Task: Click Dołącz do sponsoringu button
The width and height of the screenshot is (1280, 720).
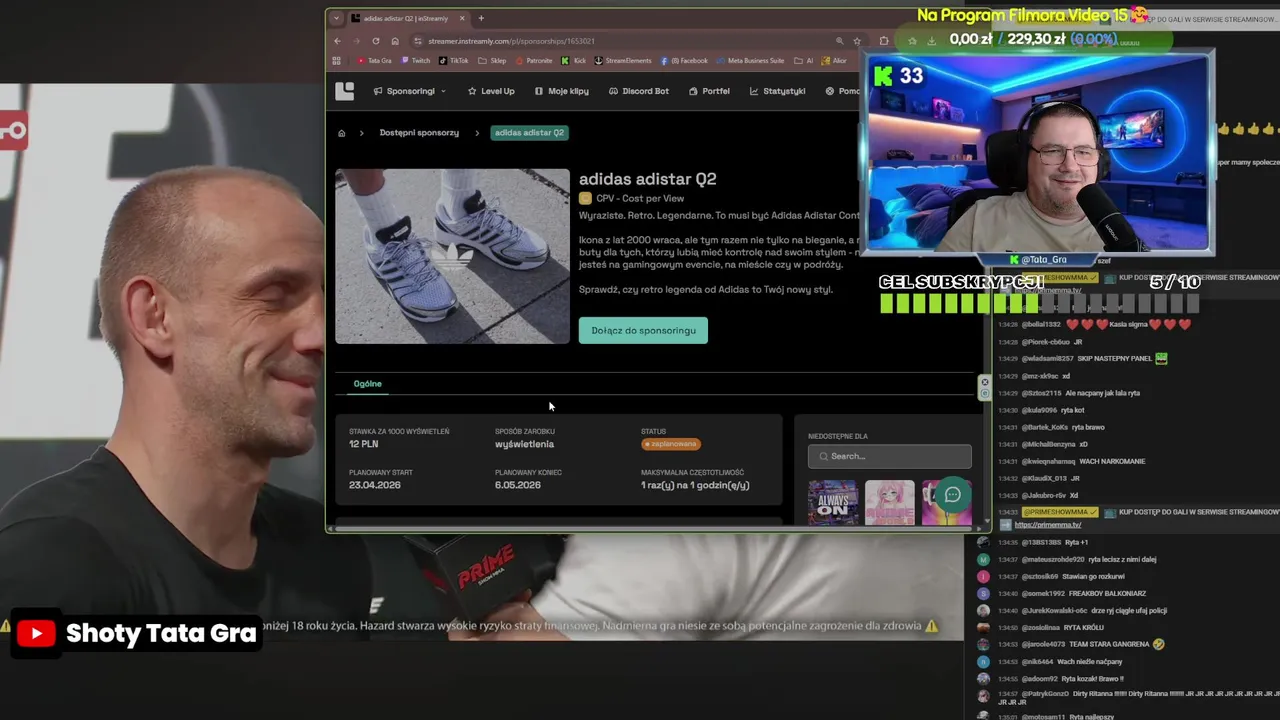Action: (643, 331)
